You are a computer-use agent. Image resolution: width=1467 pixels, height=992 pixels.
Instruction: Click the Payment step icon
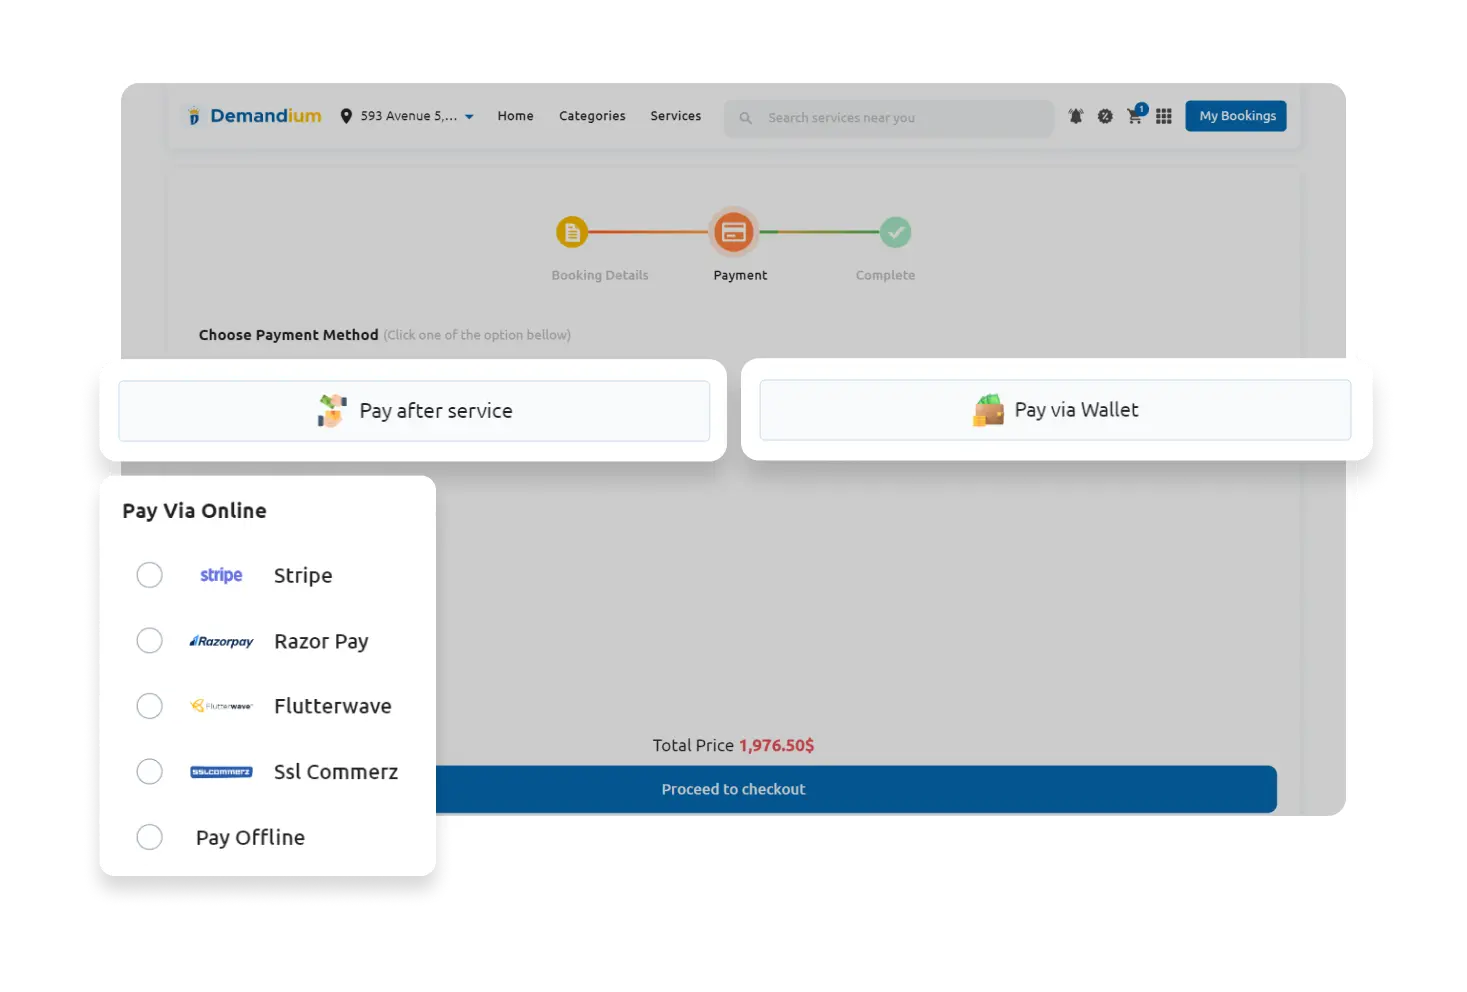tap(734, 232)
